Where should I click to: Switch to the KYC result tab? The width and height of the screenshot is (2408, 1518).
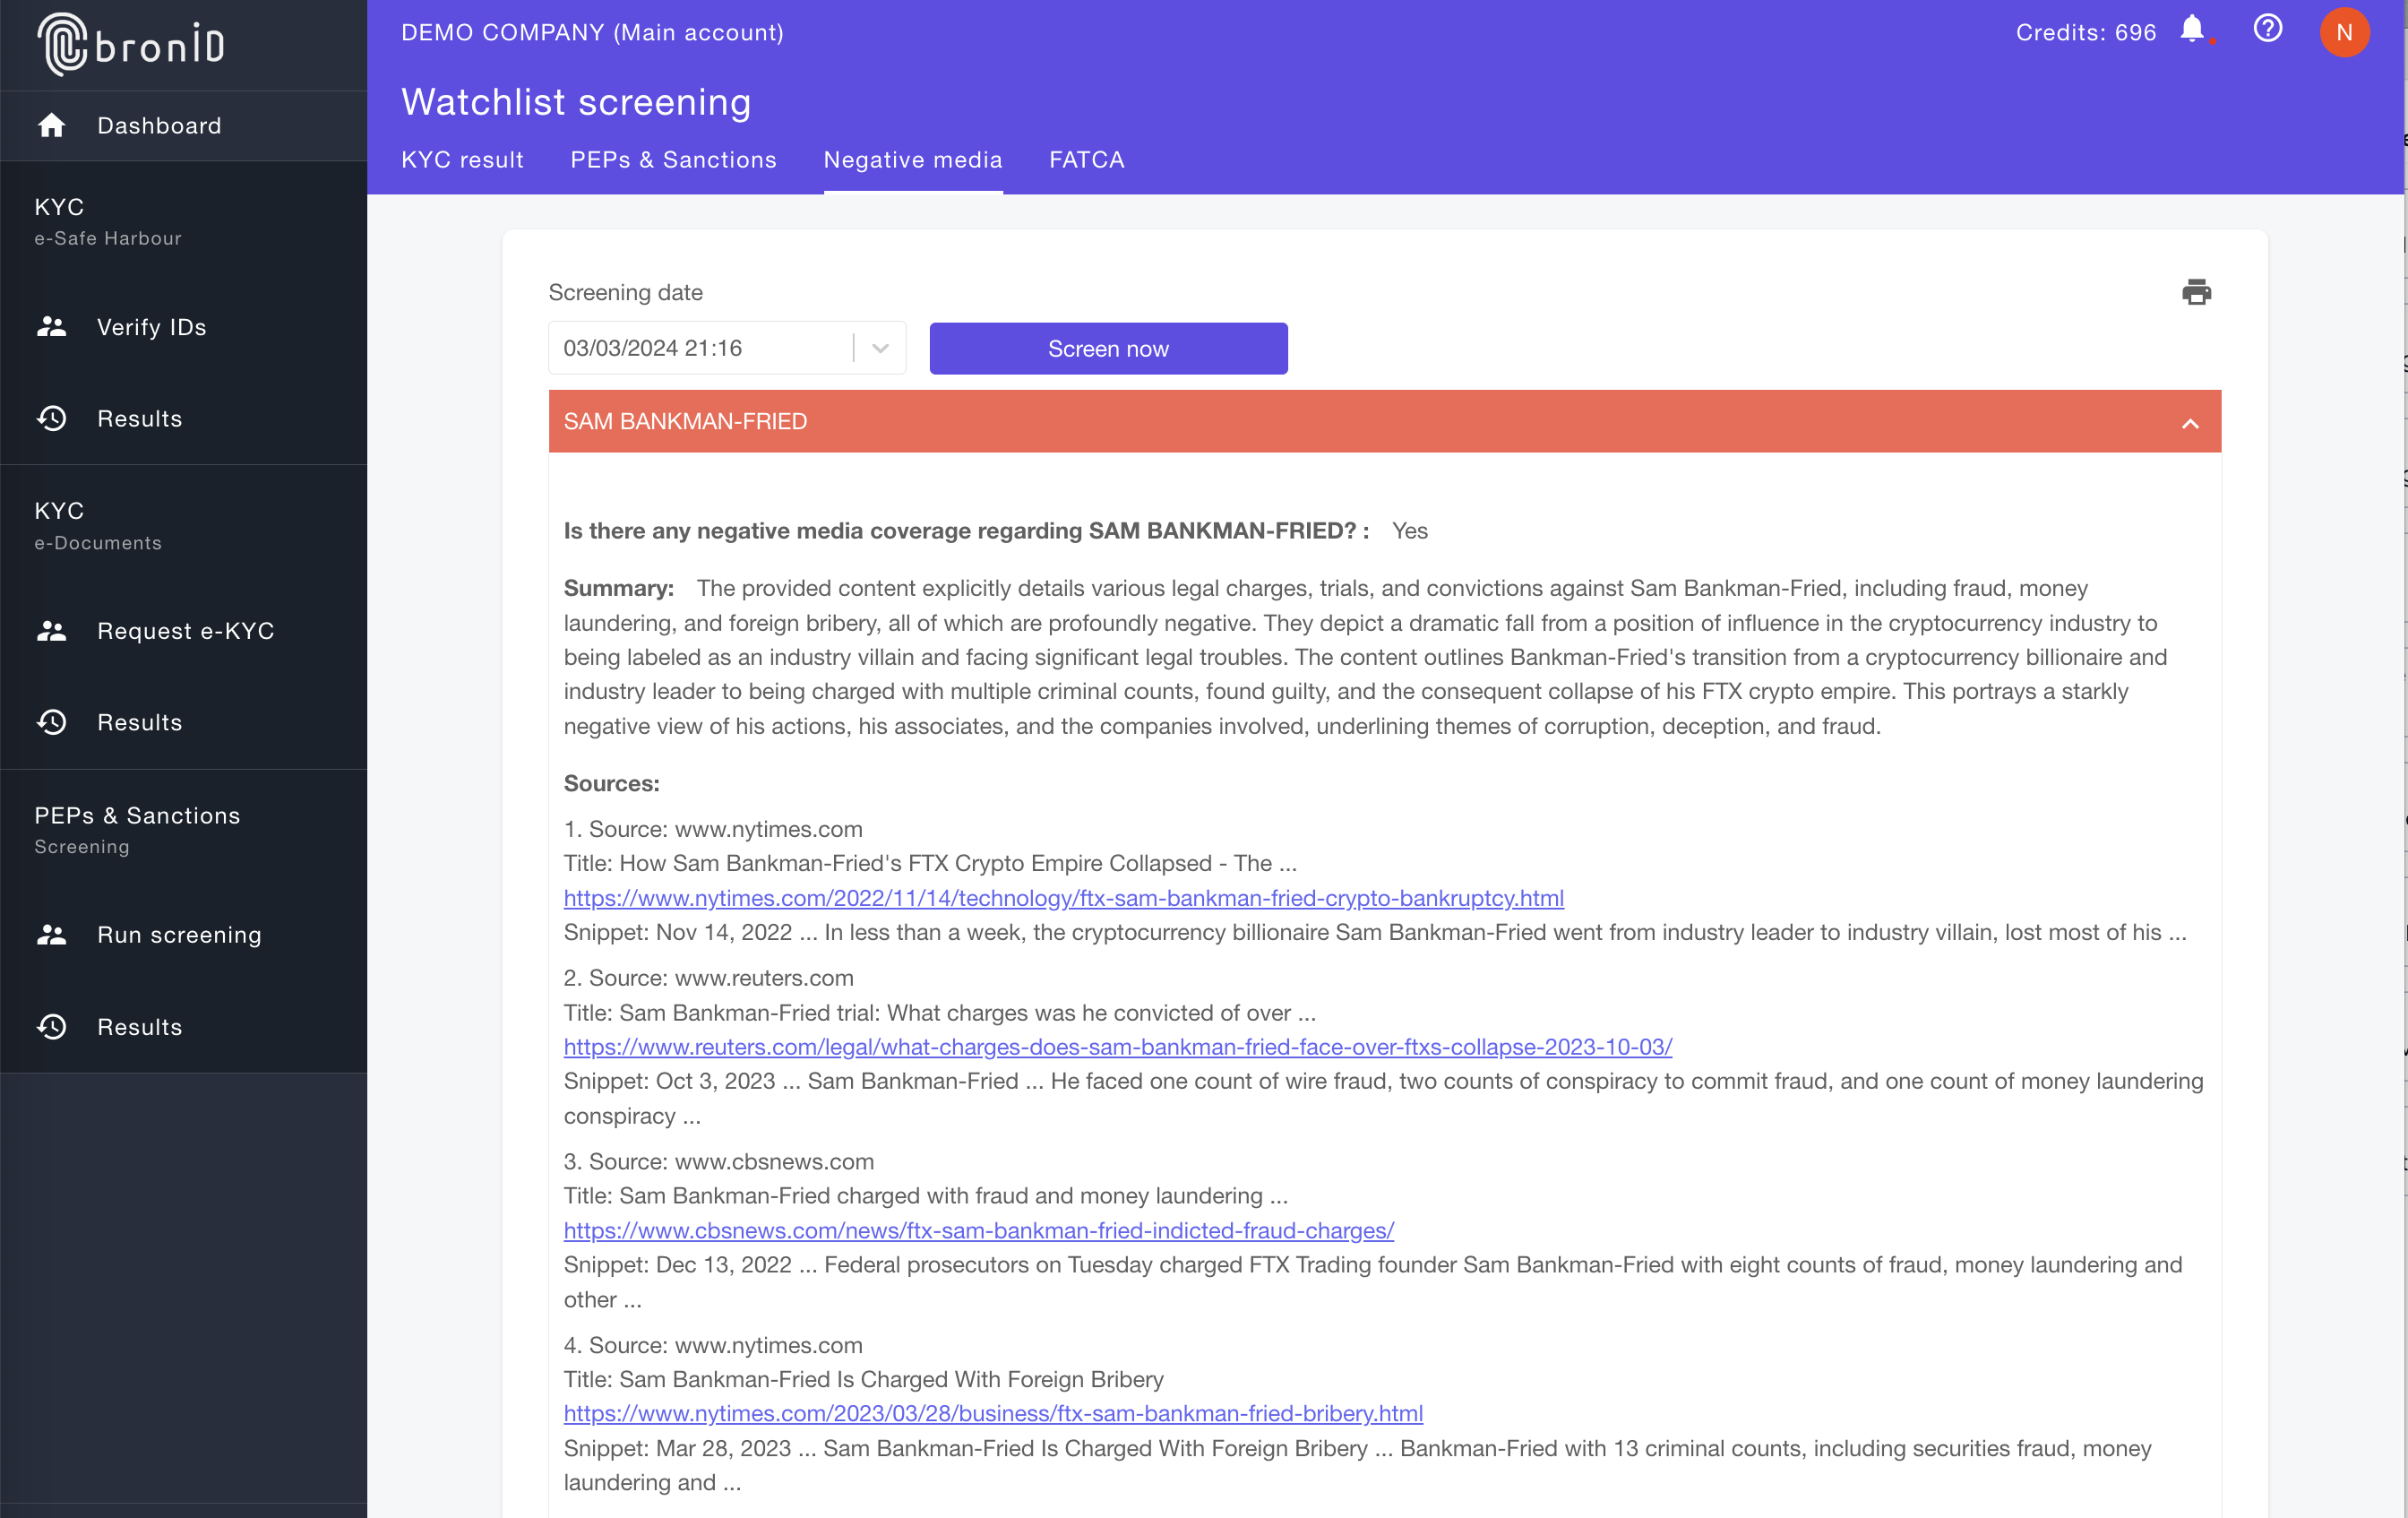pos(462,160)
